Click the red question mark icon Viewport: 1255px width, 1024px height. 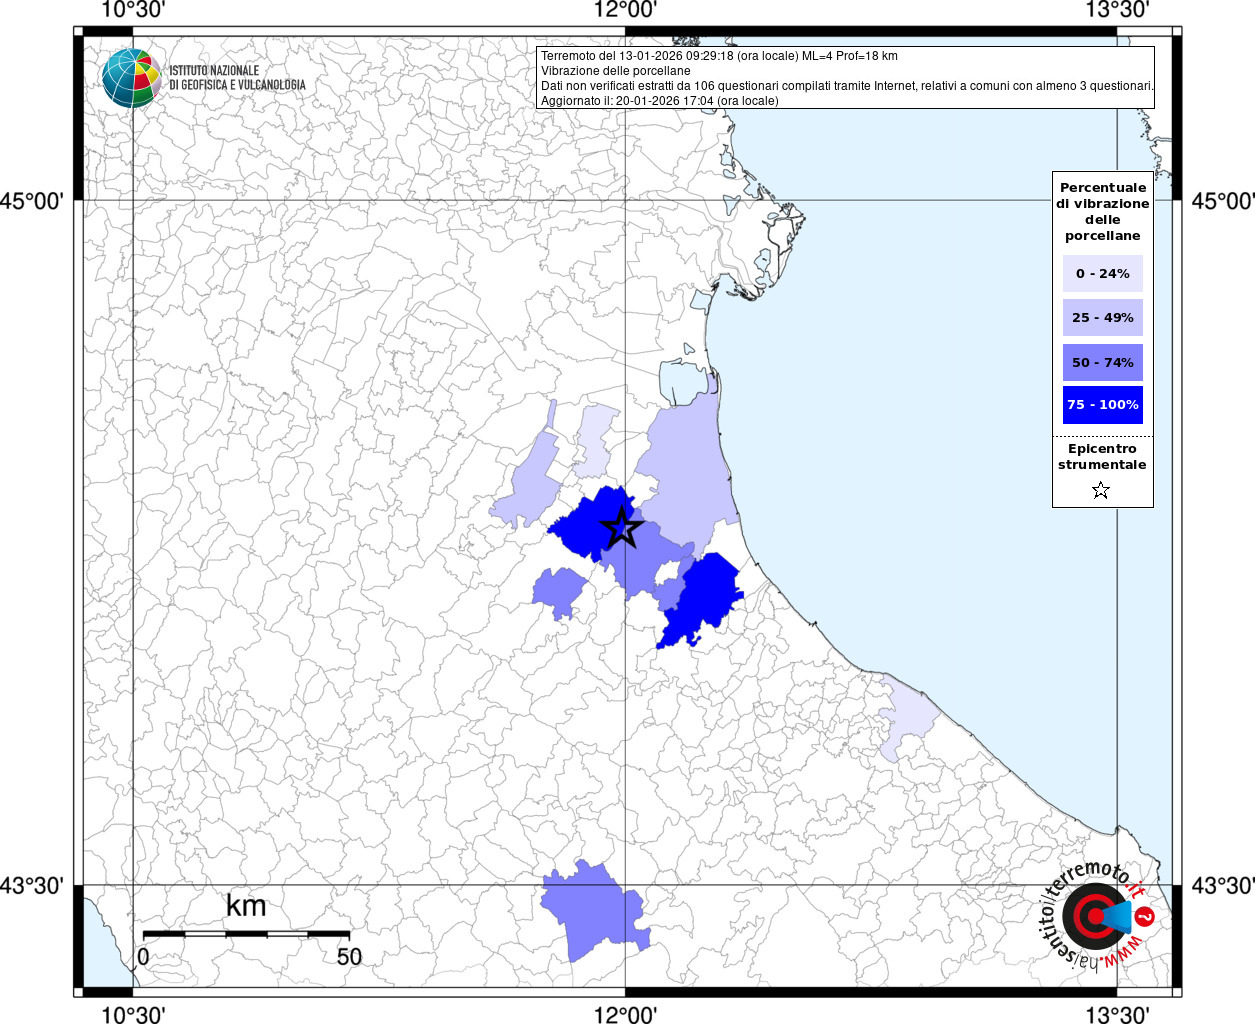coord(1145,917)
